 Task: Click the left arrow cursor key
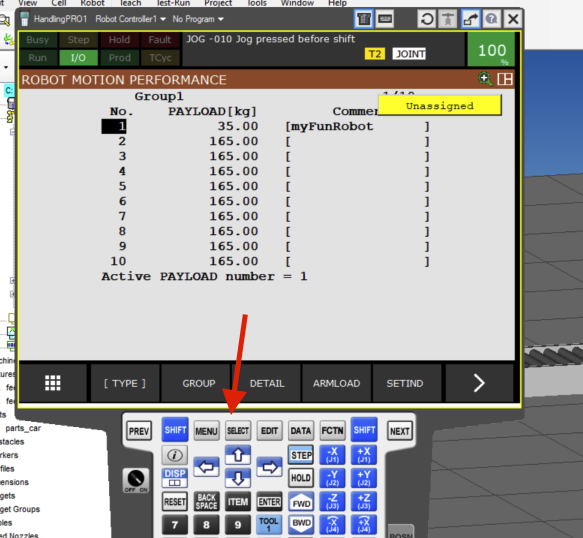coord(206,467)
